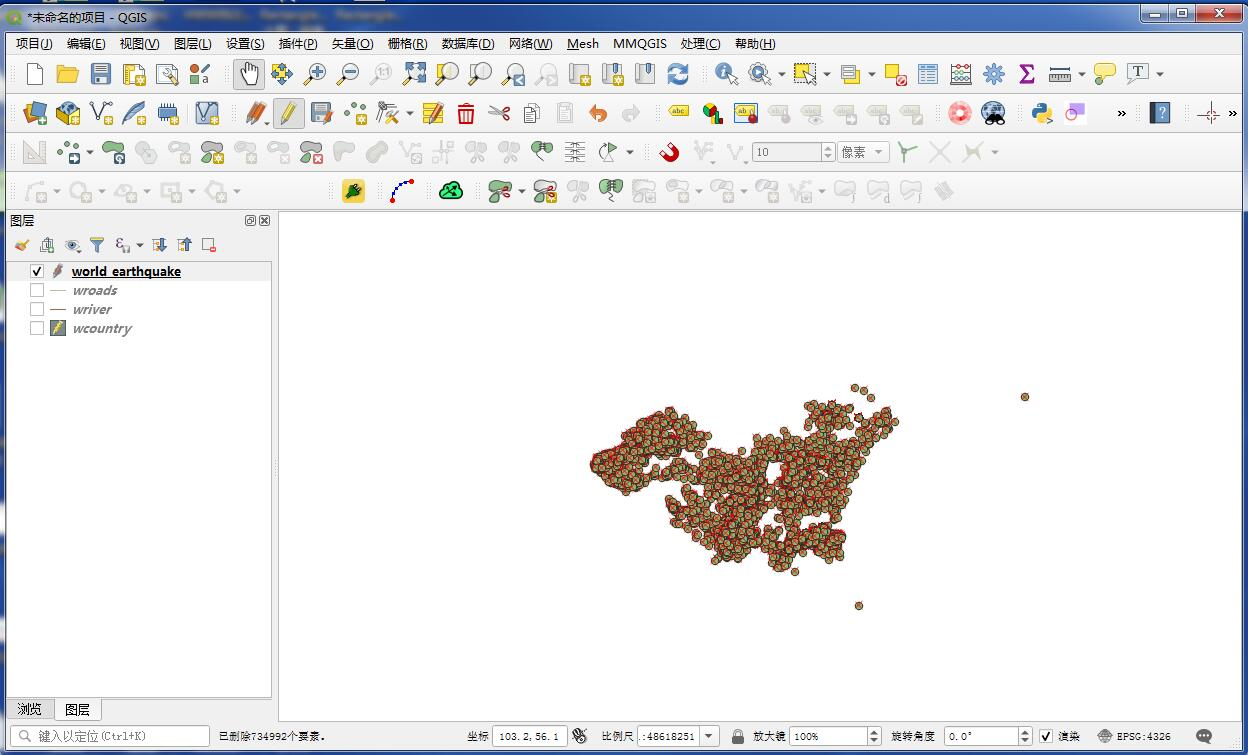Image resolution: width=1248 pixels, height=755 pixels.
Task: Expand Select Features tool dropdown arrow
Action: pos(827,74)
